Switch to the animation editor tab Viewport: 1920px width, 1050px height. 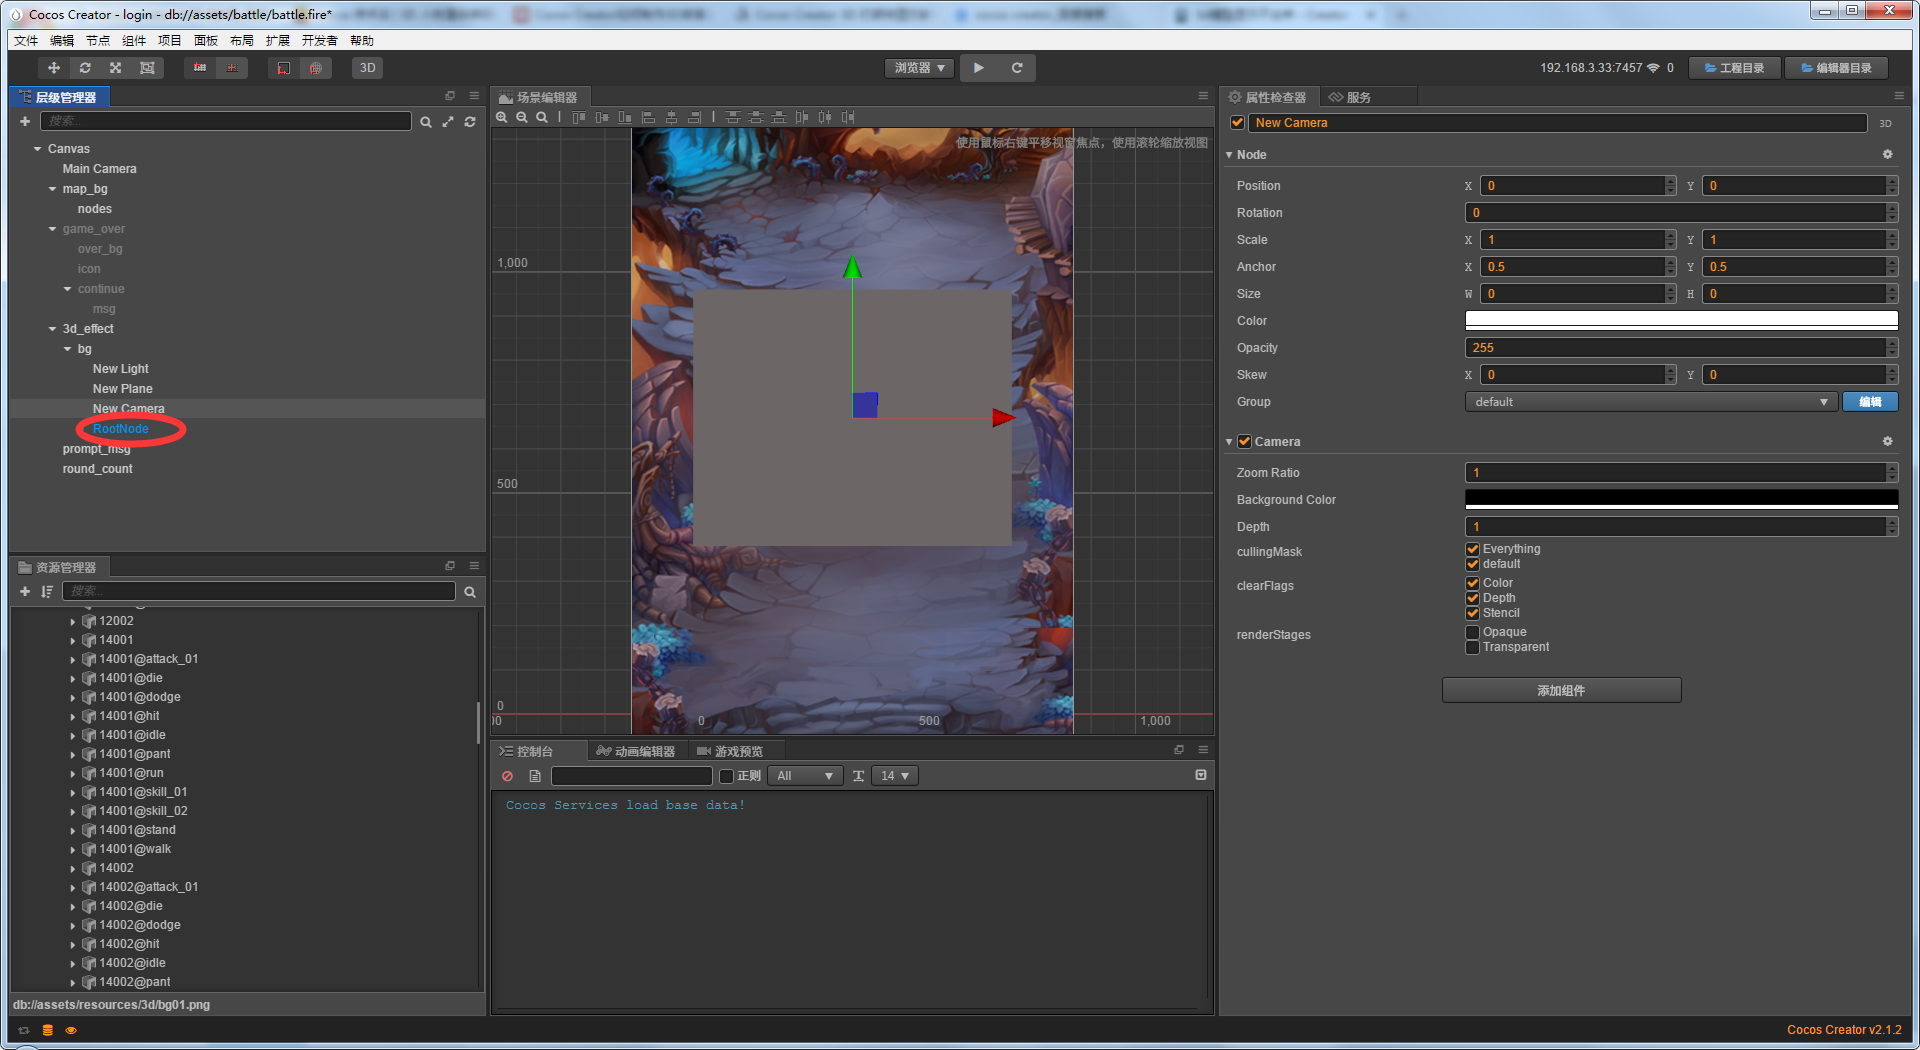(x=636, y=751)
